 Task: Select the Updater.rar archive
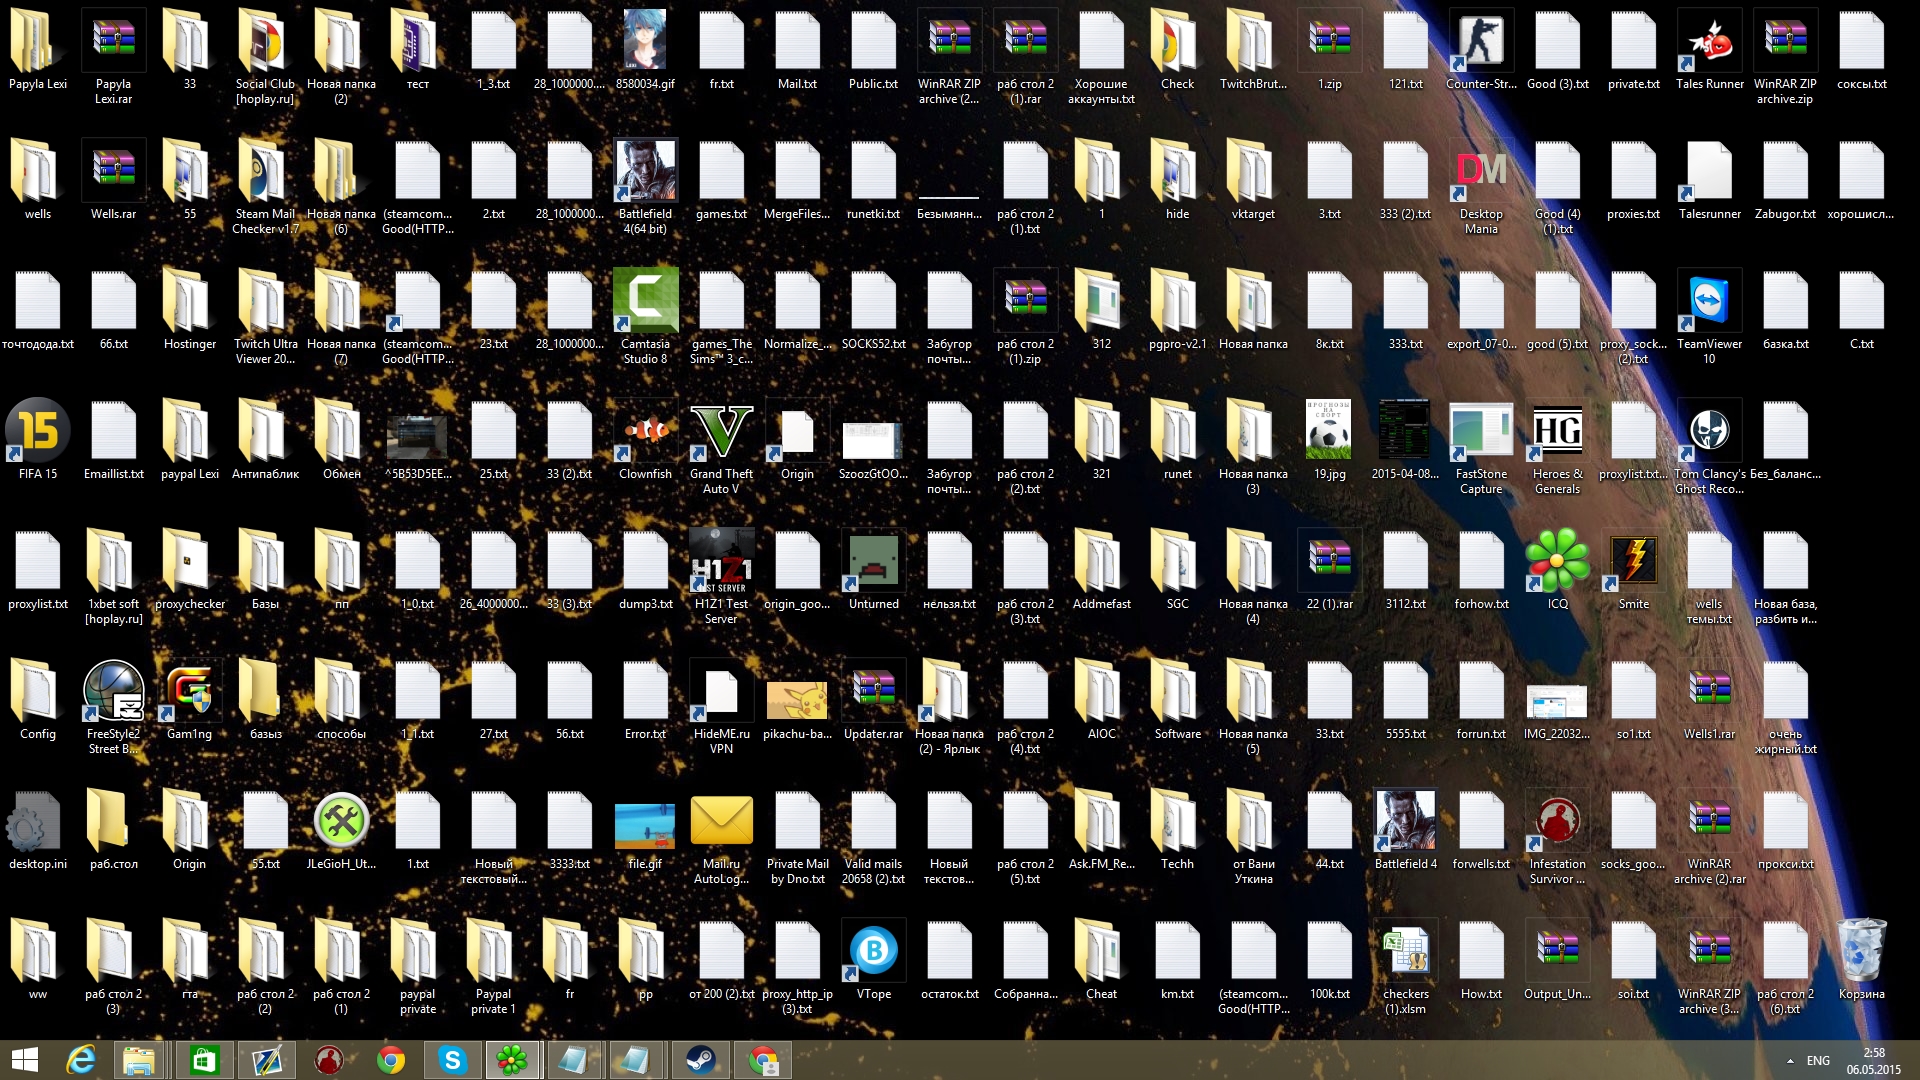(874, 691)
